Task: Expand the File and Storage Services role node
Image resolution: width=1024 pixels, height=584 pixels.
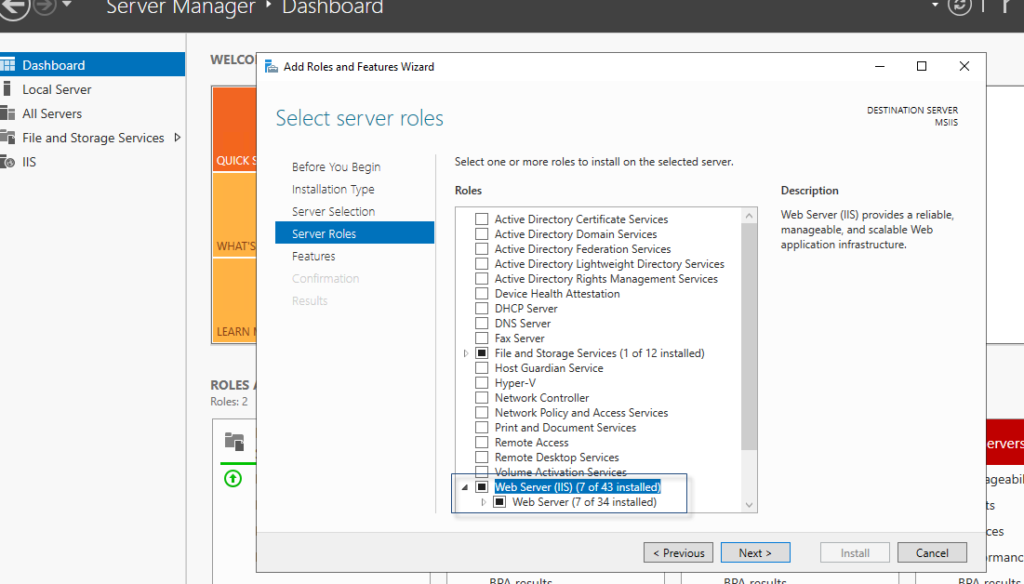Action: [466, 353]
